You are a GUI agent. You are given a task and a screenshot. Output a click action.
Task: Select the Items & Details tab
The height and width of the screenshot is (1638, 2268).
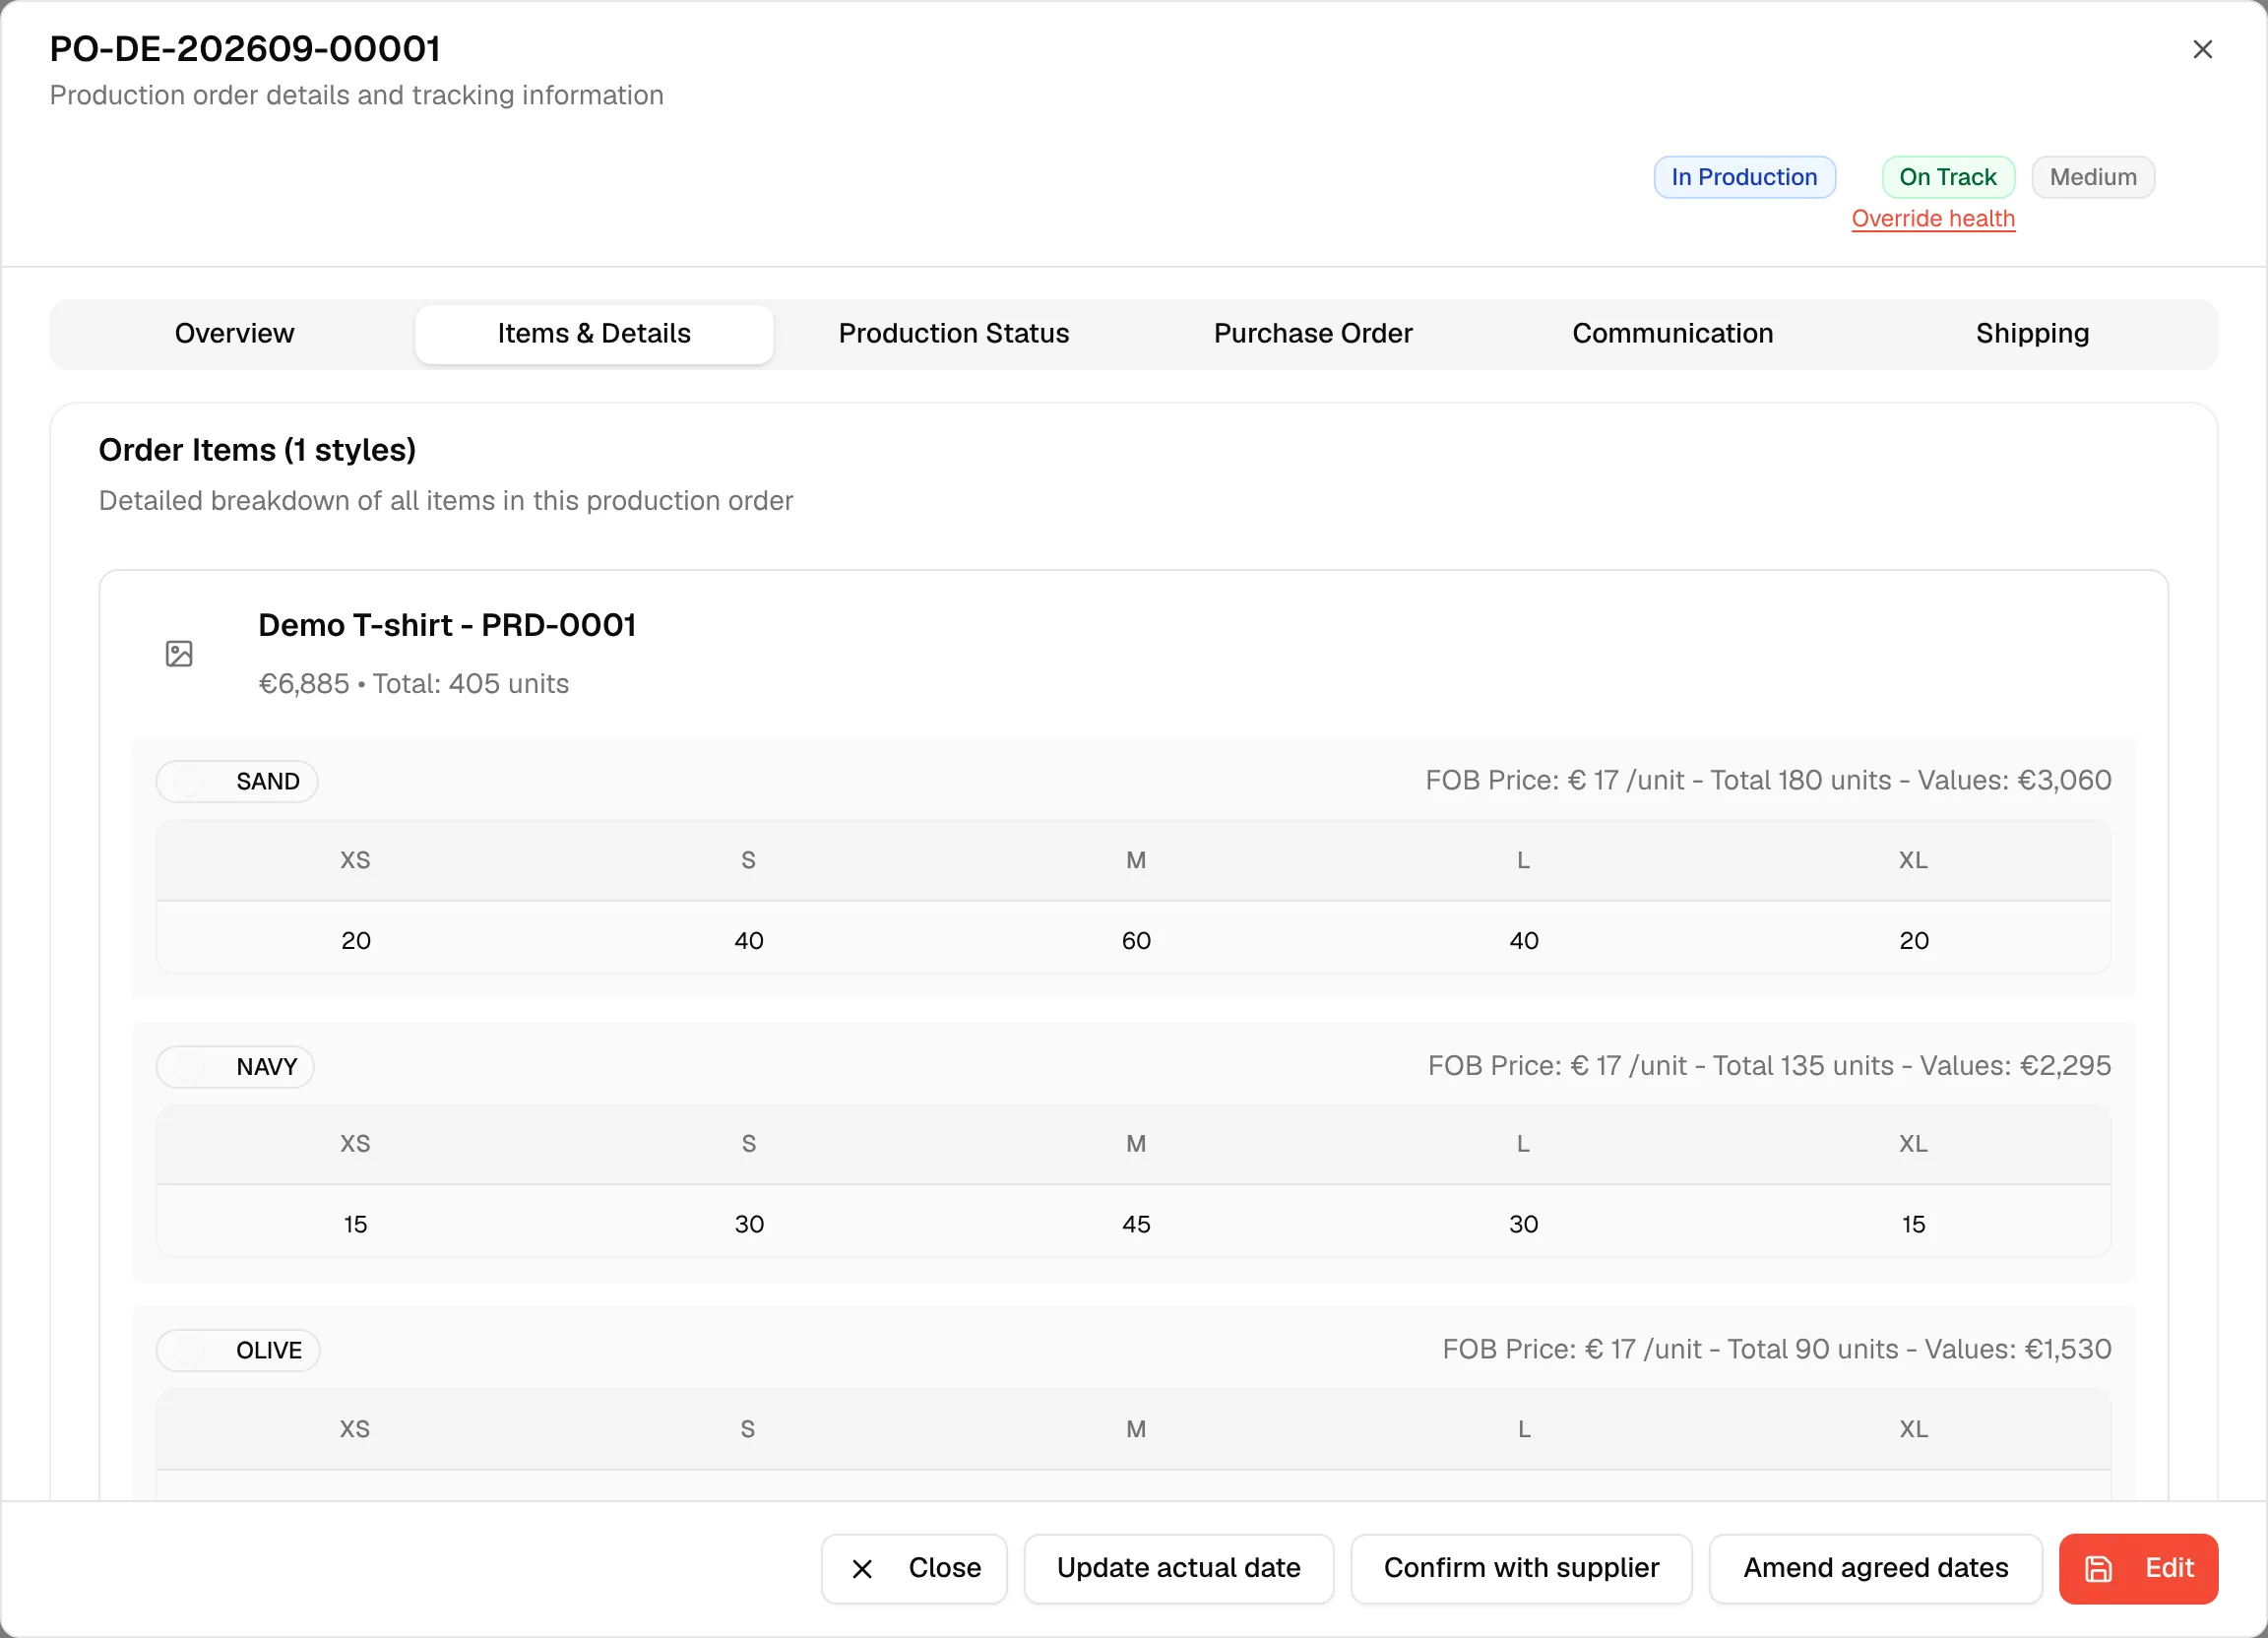(594, 334)
